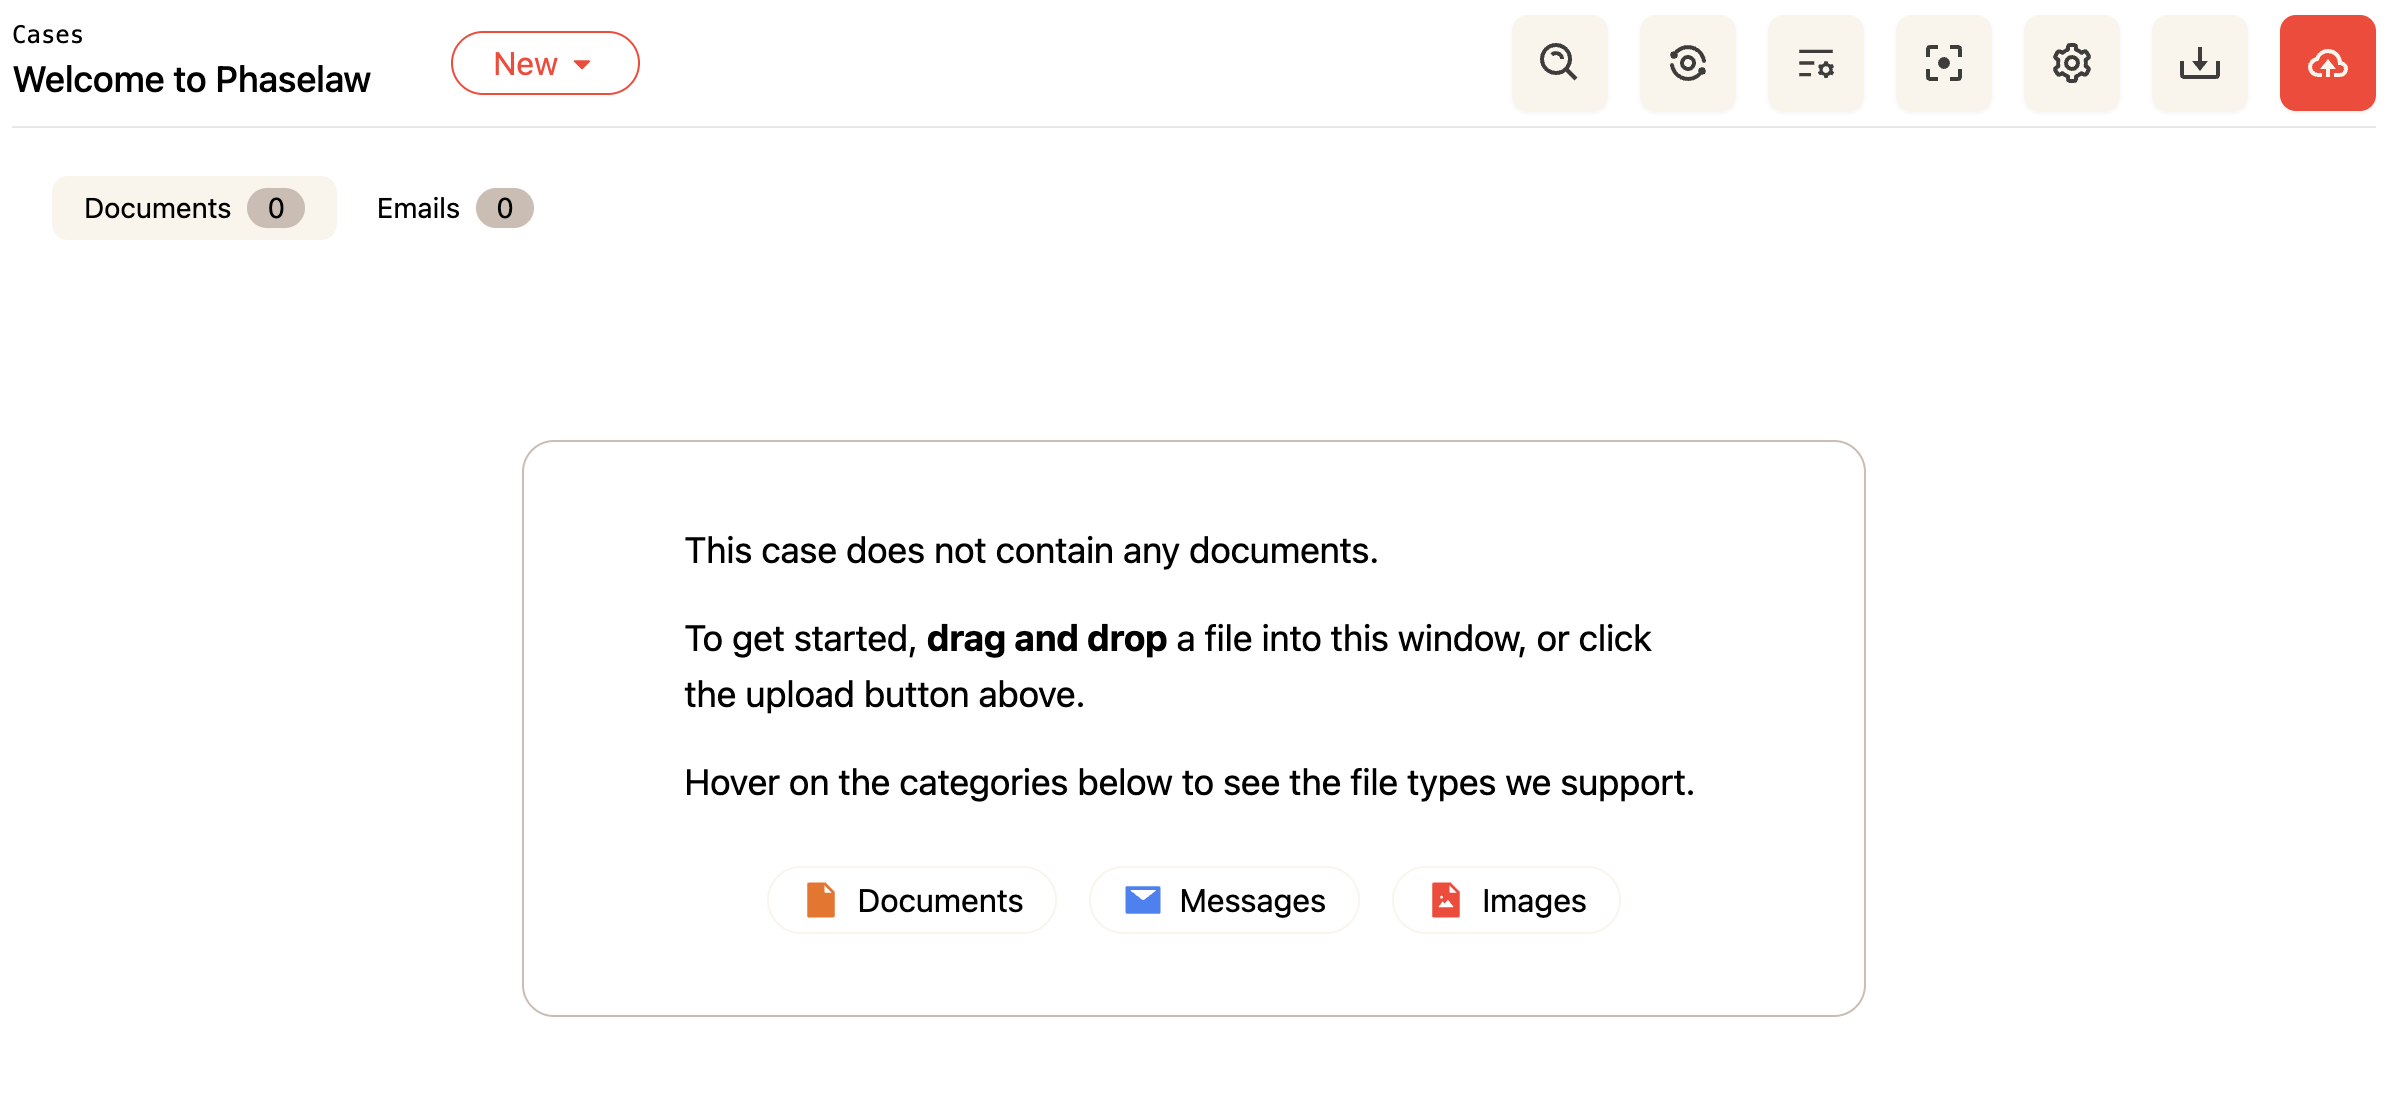Click the orange document file icon
The image size is (2404, 1102).
coord(821,900)
